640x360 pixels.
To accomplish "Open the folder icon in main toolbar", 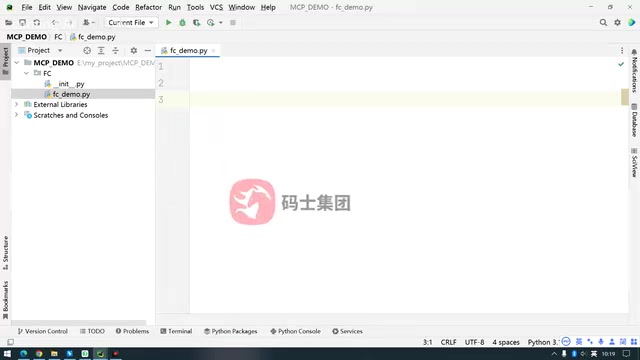I will click(x=9, y=22).
